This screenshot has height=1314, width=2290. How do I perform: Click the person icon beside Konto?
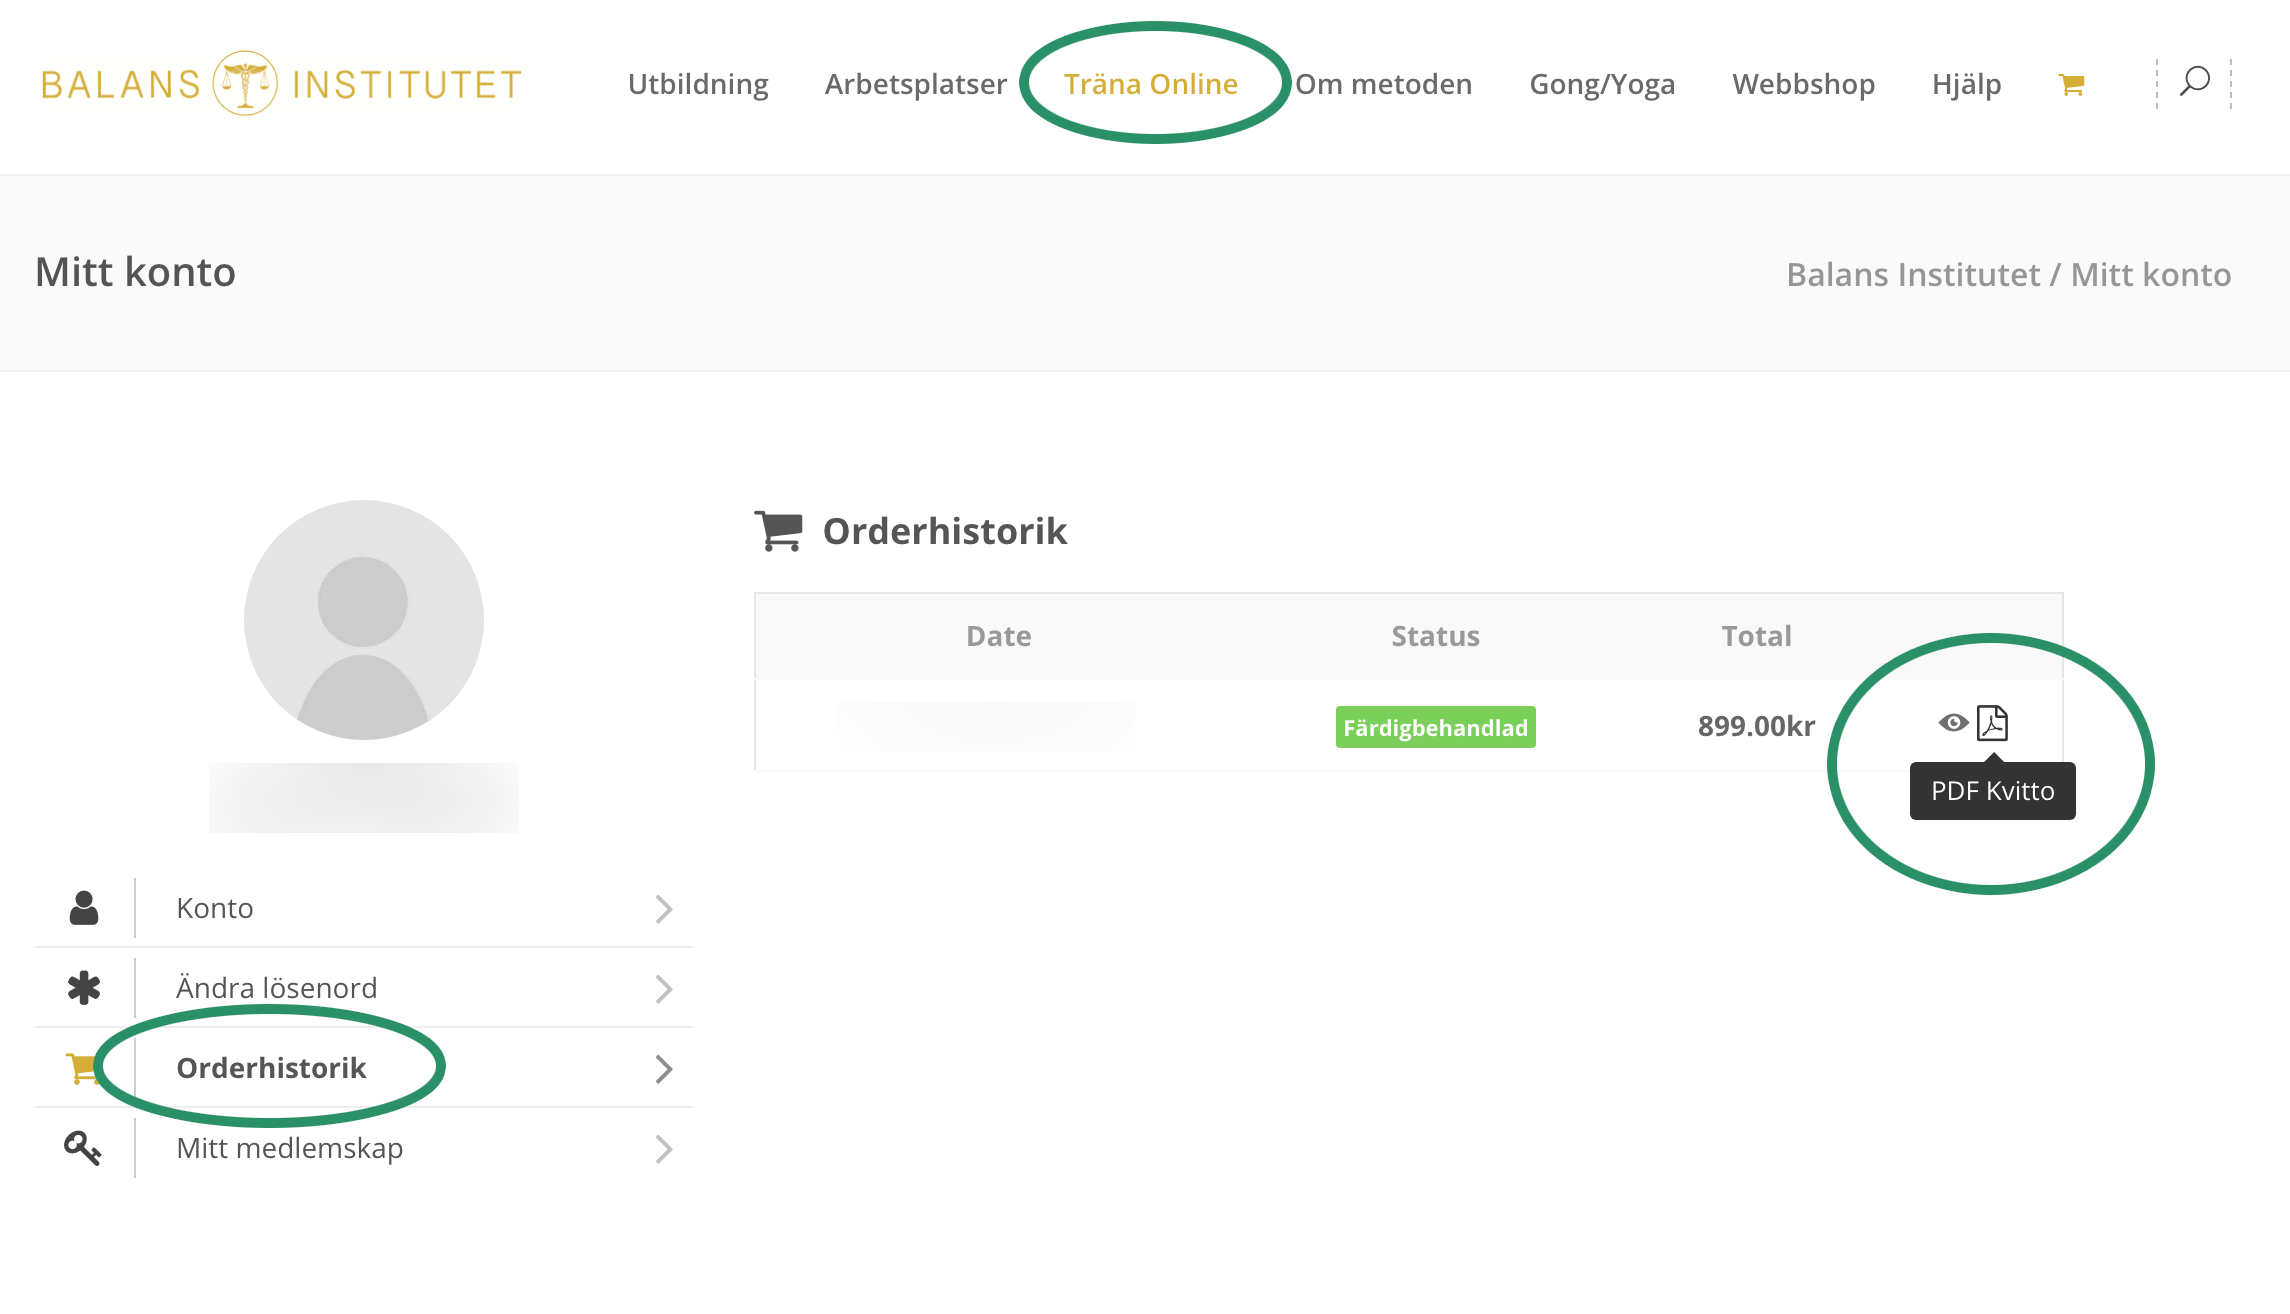point(84,908)
